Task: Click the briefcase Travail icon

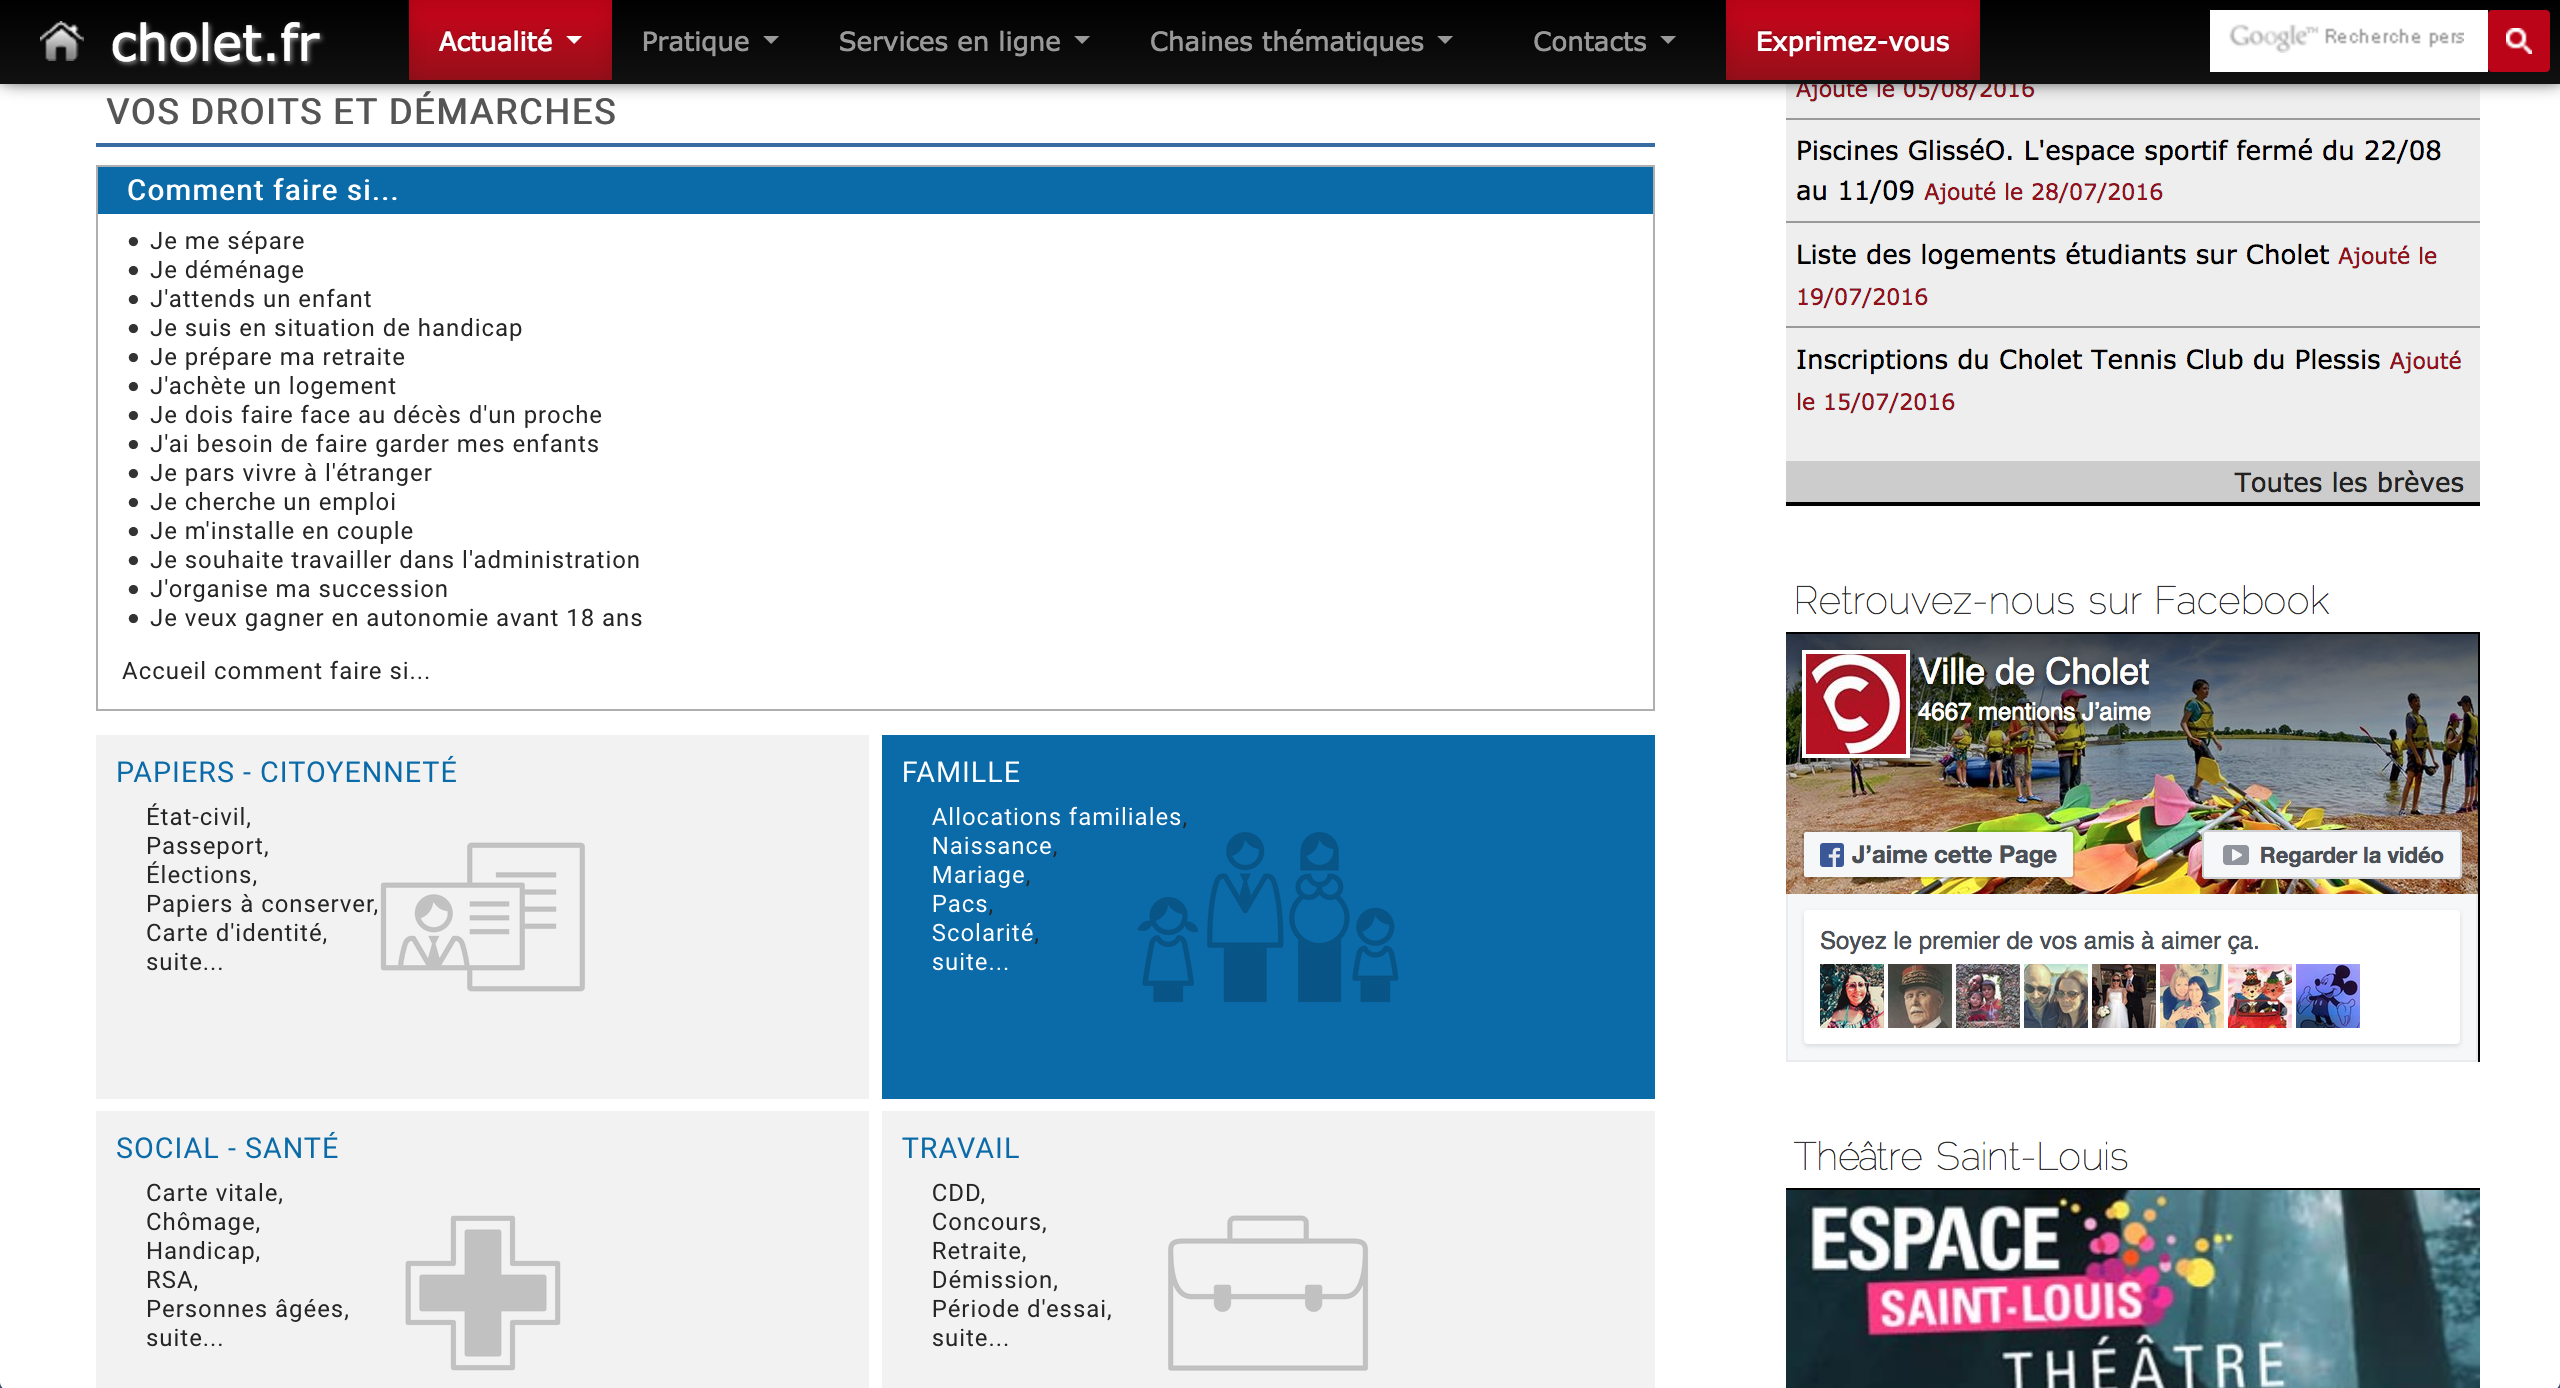Action: (1268, 1292)
